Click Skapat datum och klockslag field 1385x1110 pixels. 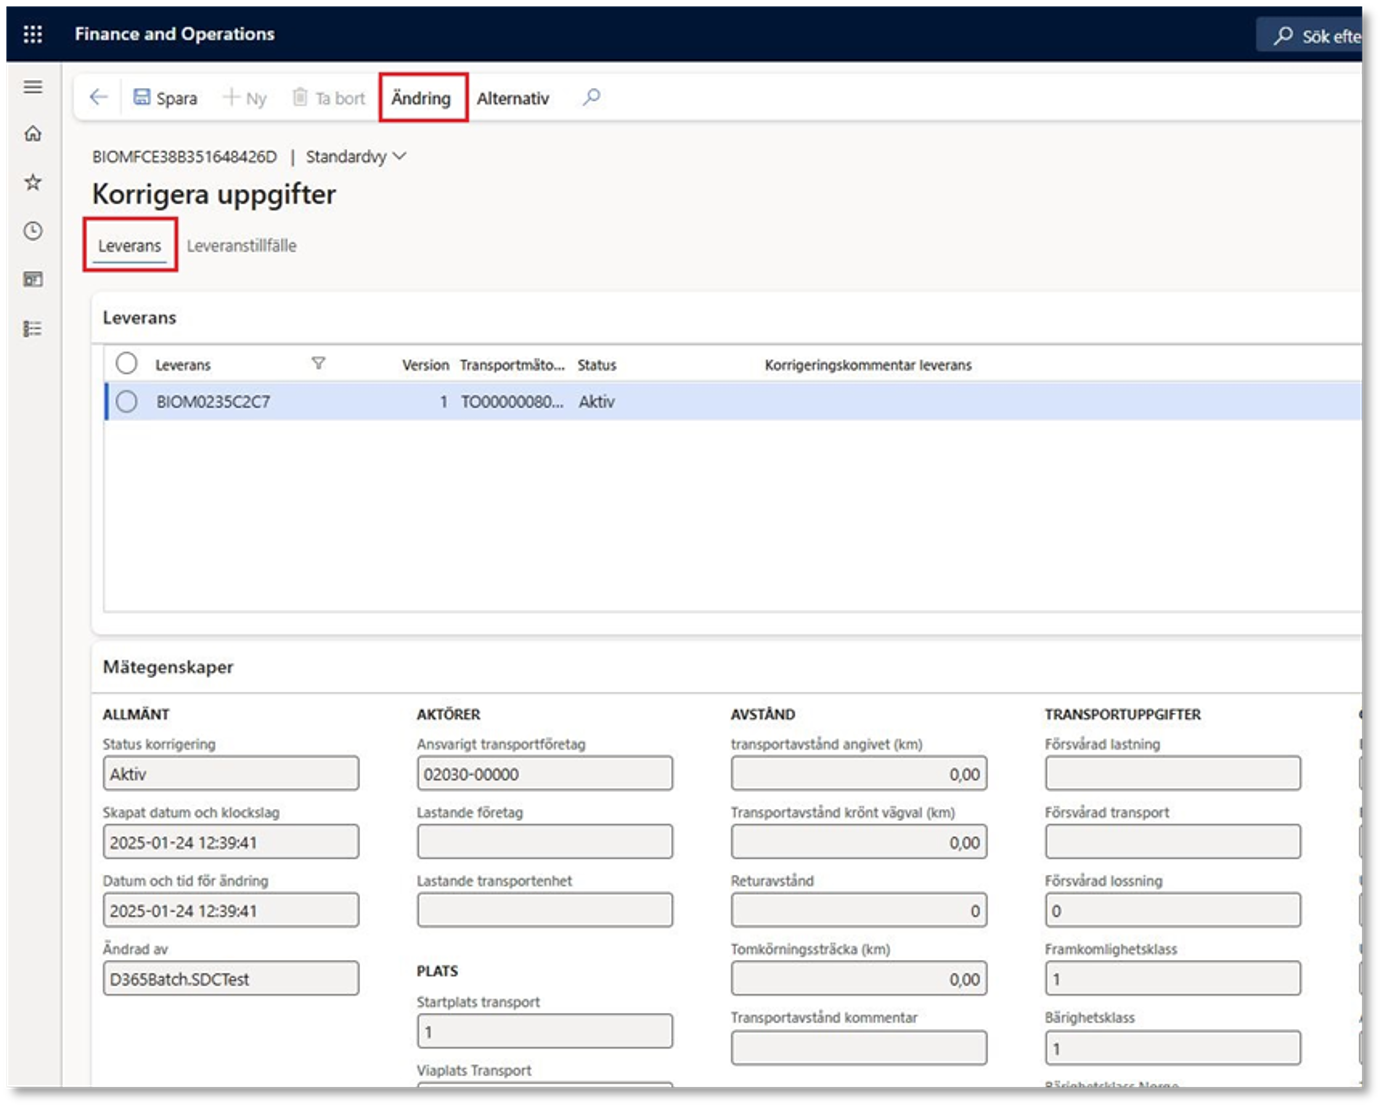tap(231, 842)
